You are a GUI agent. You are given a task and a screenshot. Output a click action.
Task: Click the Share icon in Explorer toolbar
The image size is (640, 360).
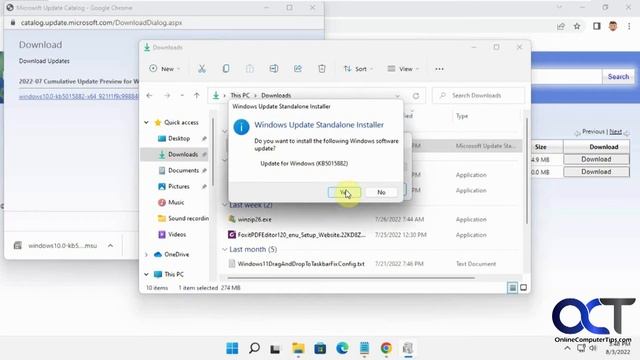pyautogui.click(x=298, y=69)
